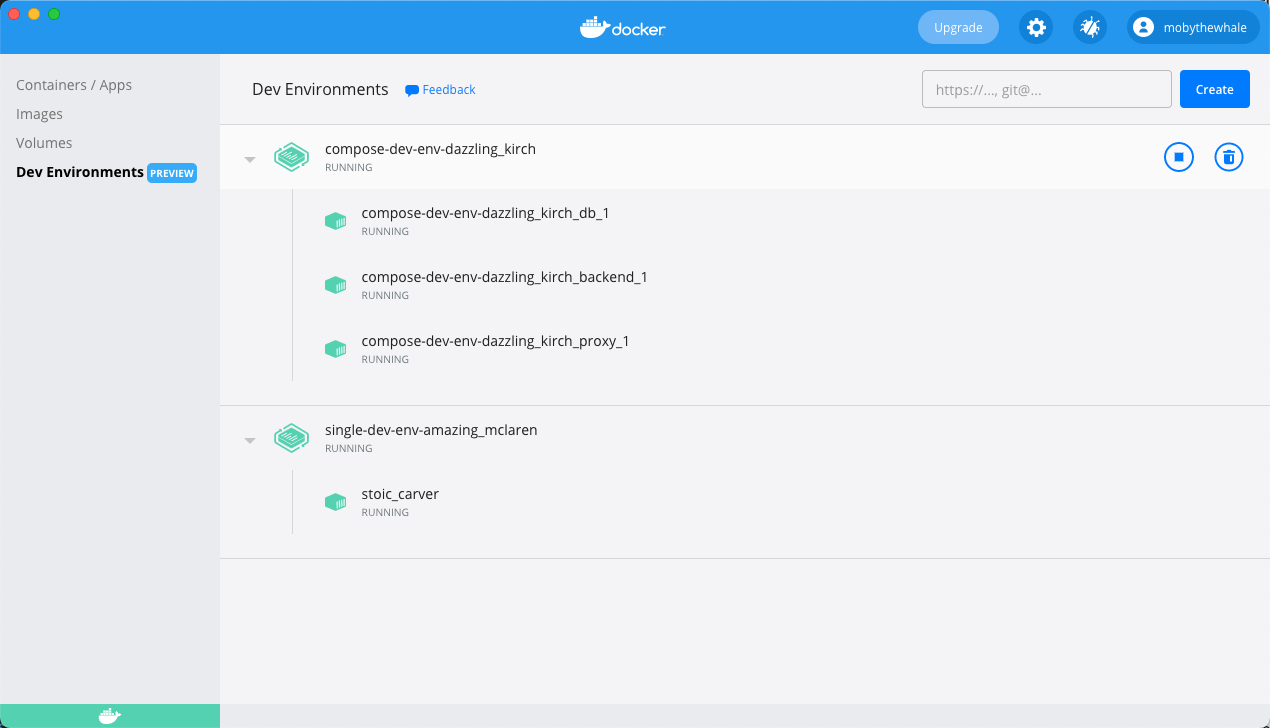Open the Volumes section
Viewport: 1270px width, 728px height.
(44, 143)
